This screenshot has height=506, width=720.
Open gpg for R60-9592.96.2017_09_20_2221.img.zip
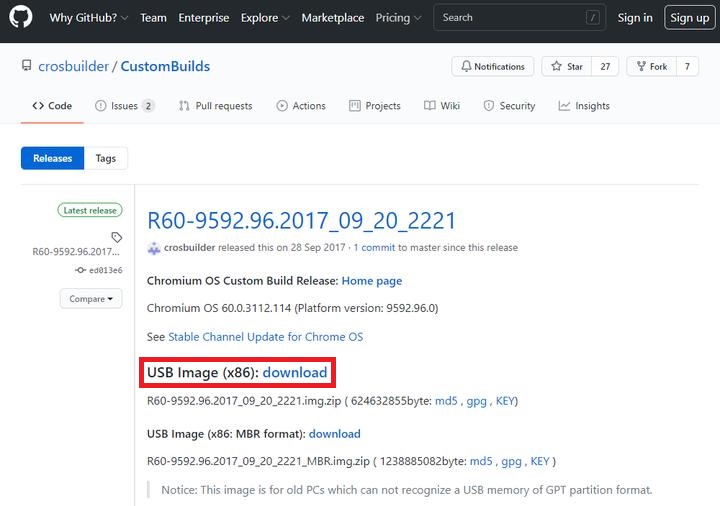pos(476,401)
